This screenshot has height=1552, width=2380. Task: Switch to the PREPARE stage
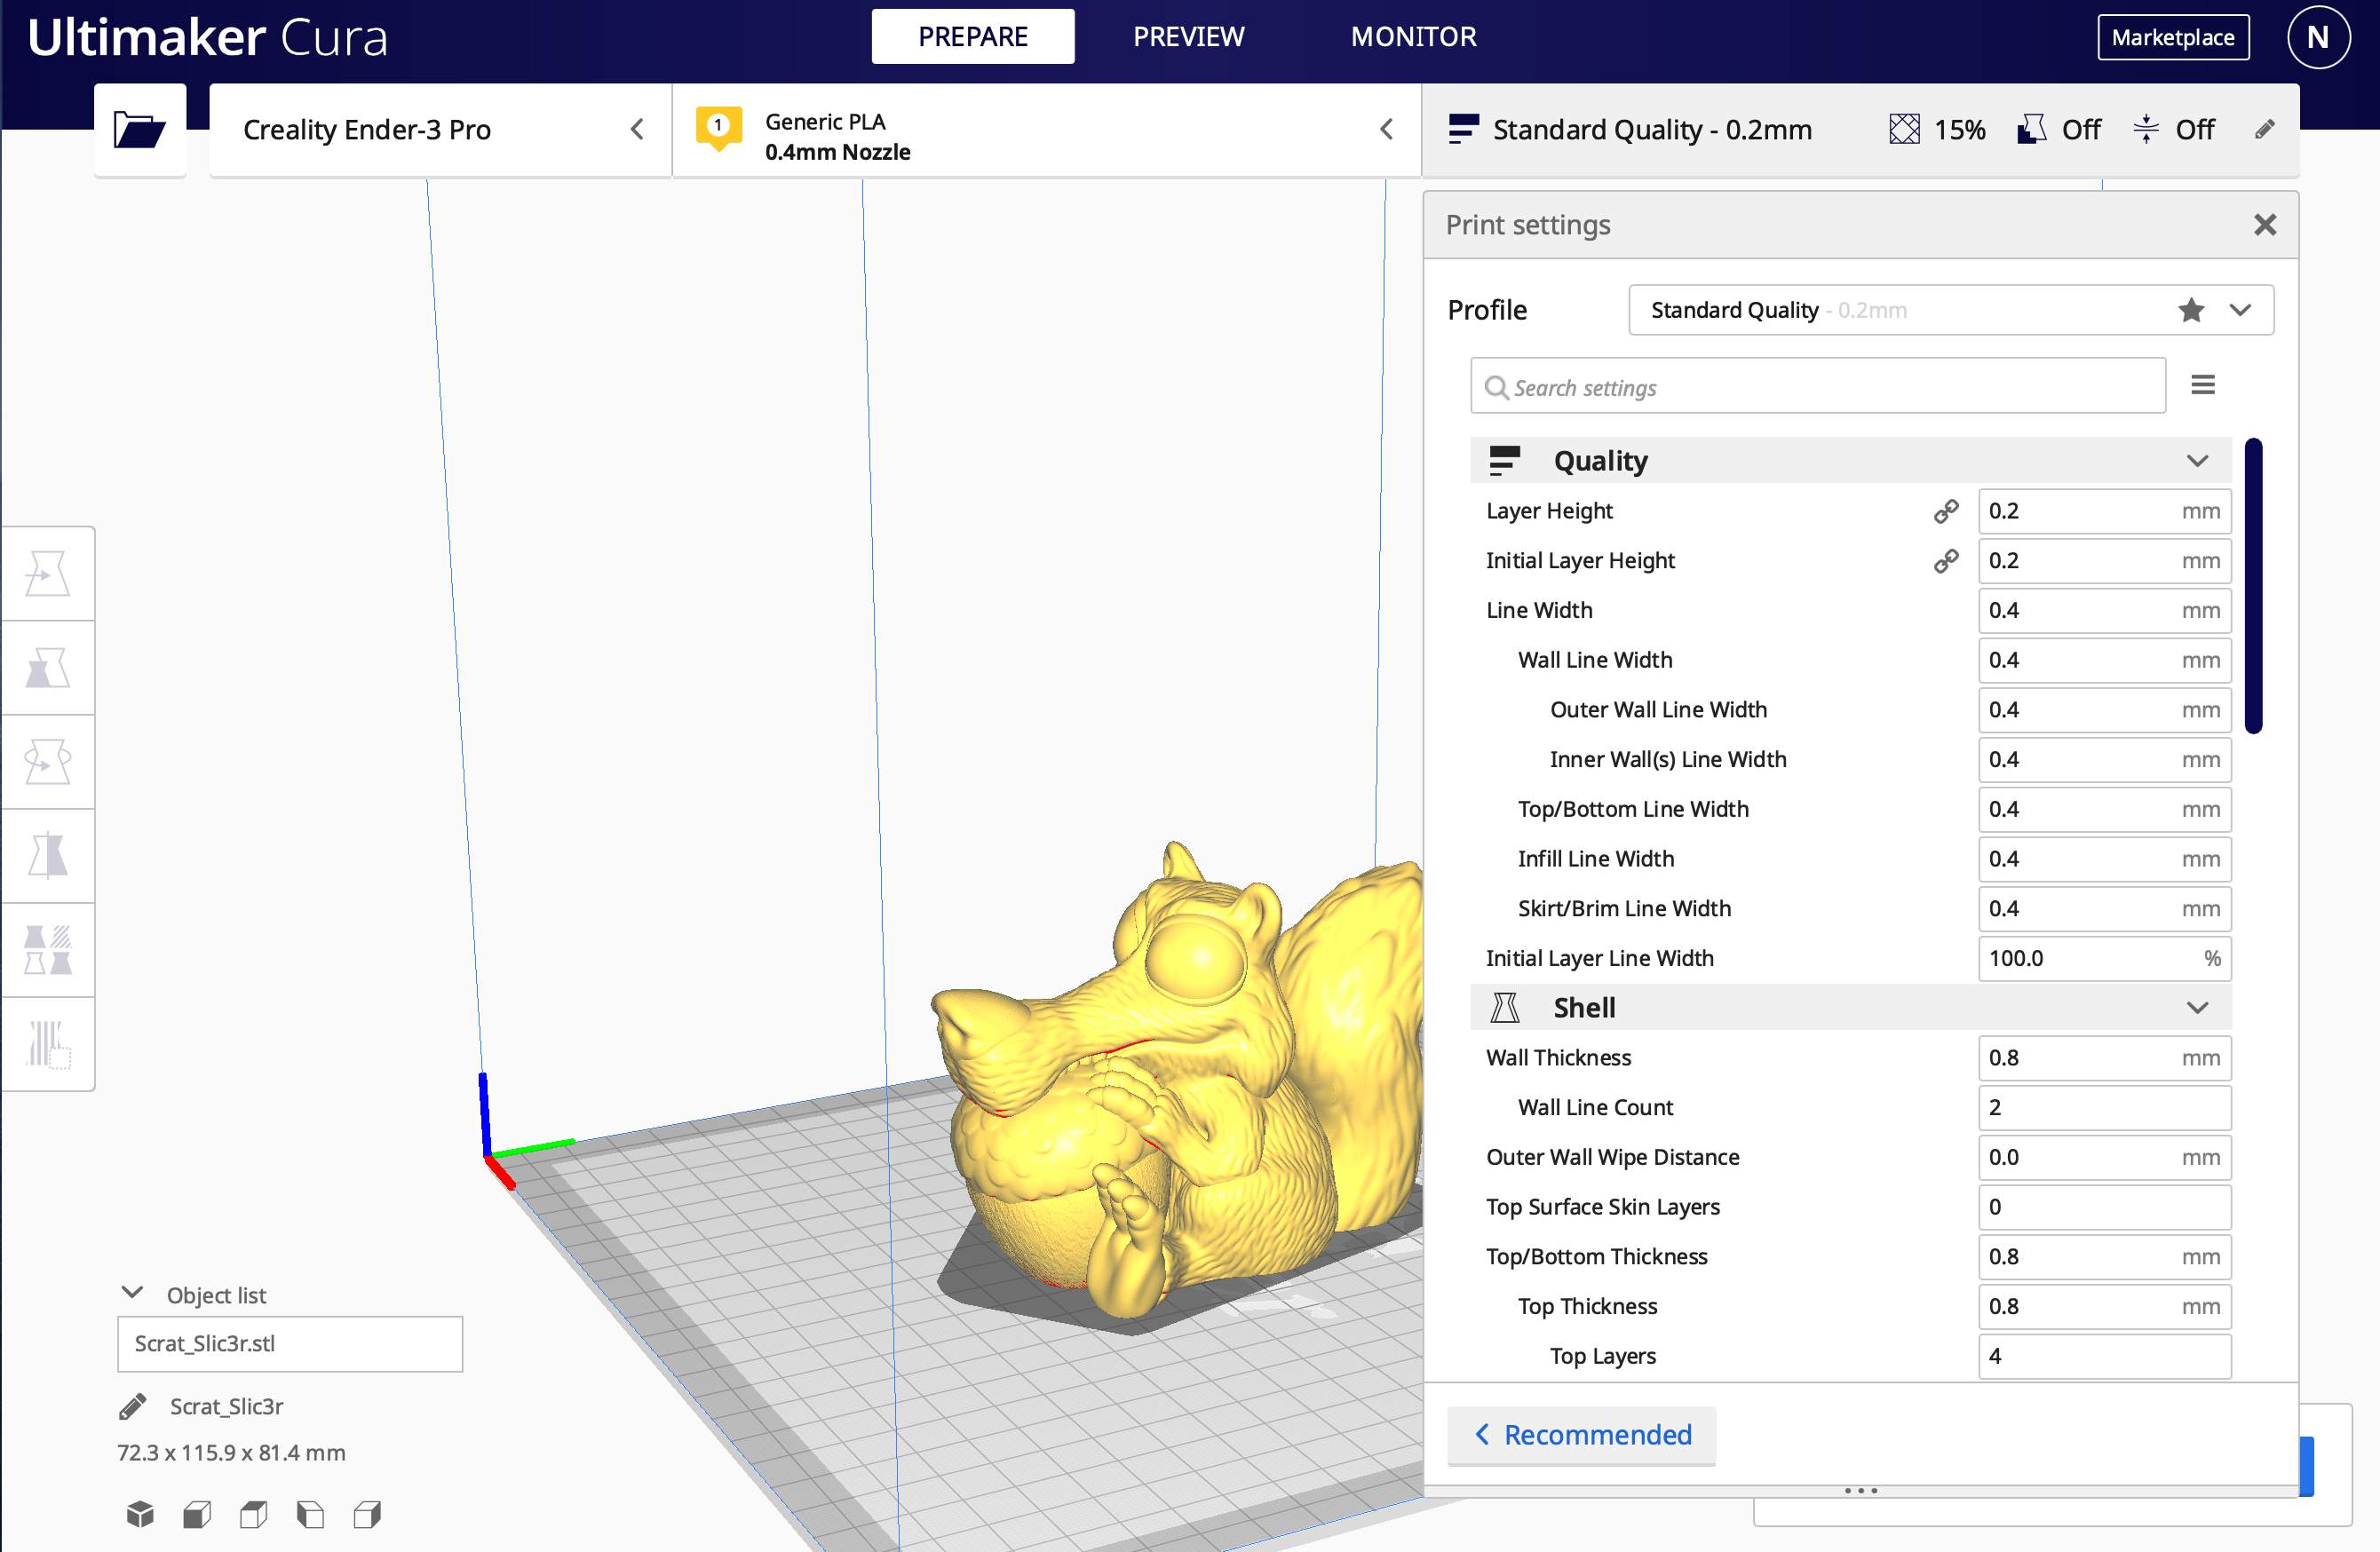tap(973, 37)
